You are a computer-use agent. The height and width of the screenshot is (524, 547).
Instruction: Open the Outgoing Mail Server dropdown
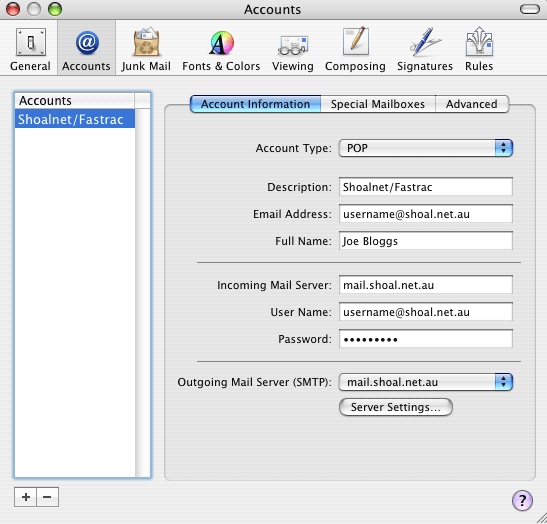[426, 382]
